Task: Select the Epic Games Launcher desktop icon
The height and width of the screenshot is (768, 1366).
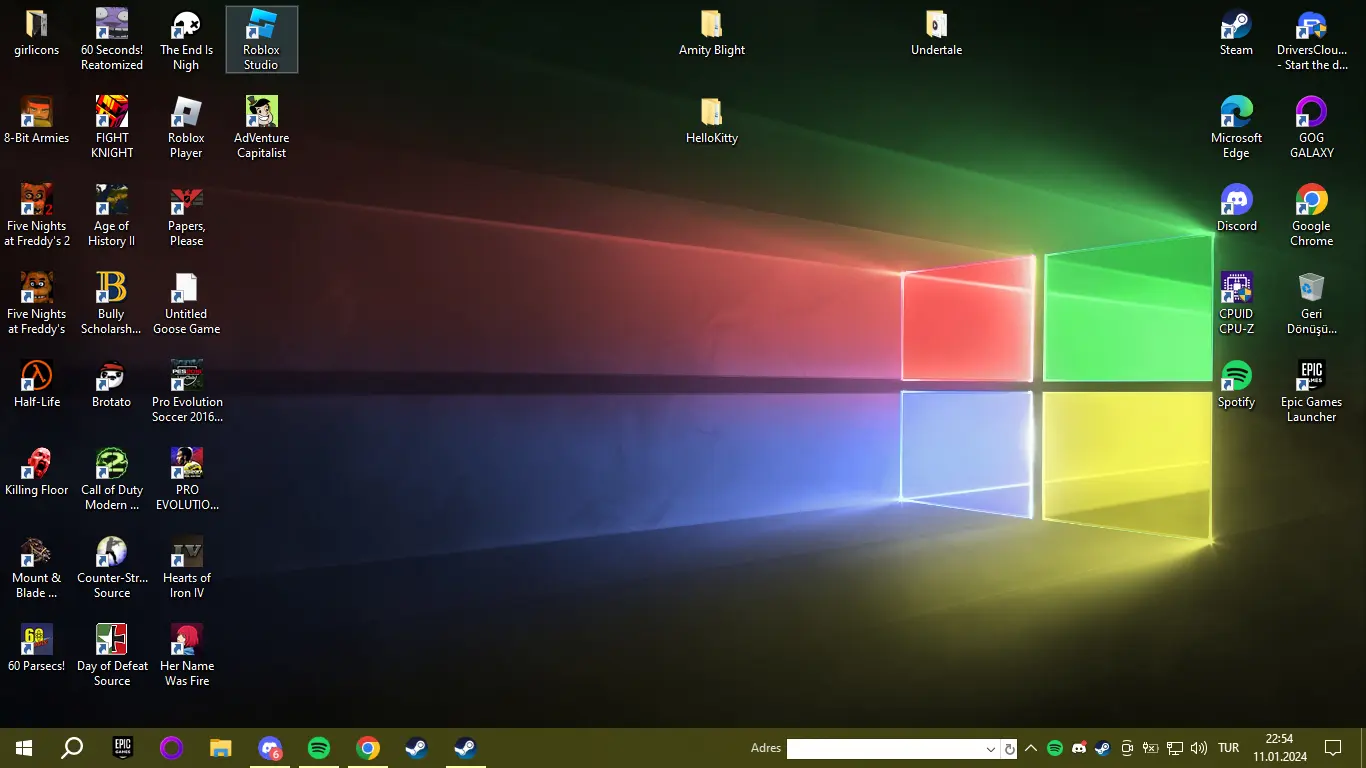Action: (1311, 391)
